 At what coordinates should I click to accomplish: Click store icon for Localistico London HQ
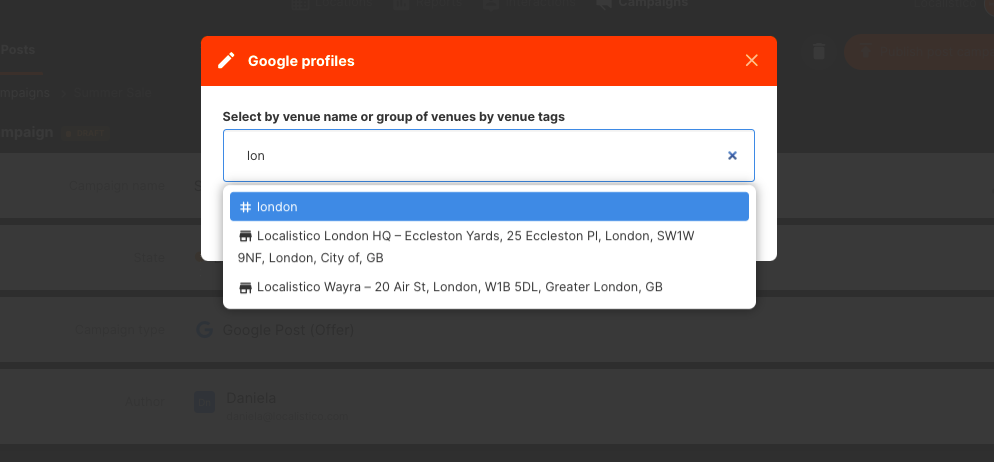coord(245,236)
